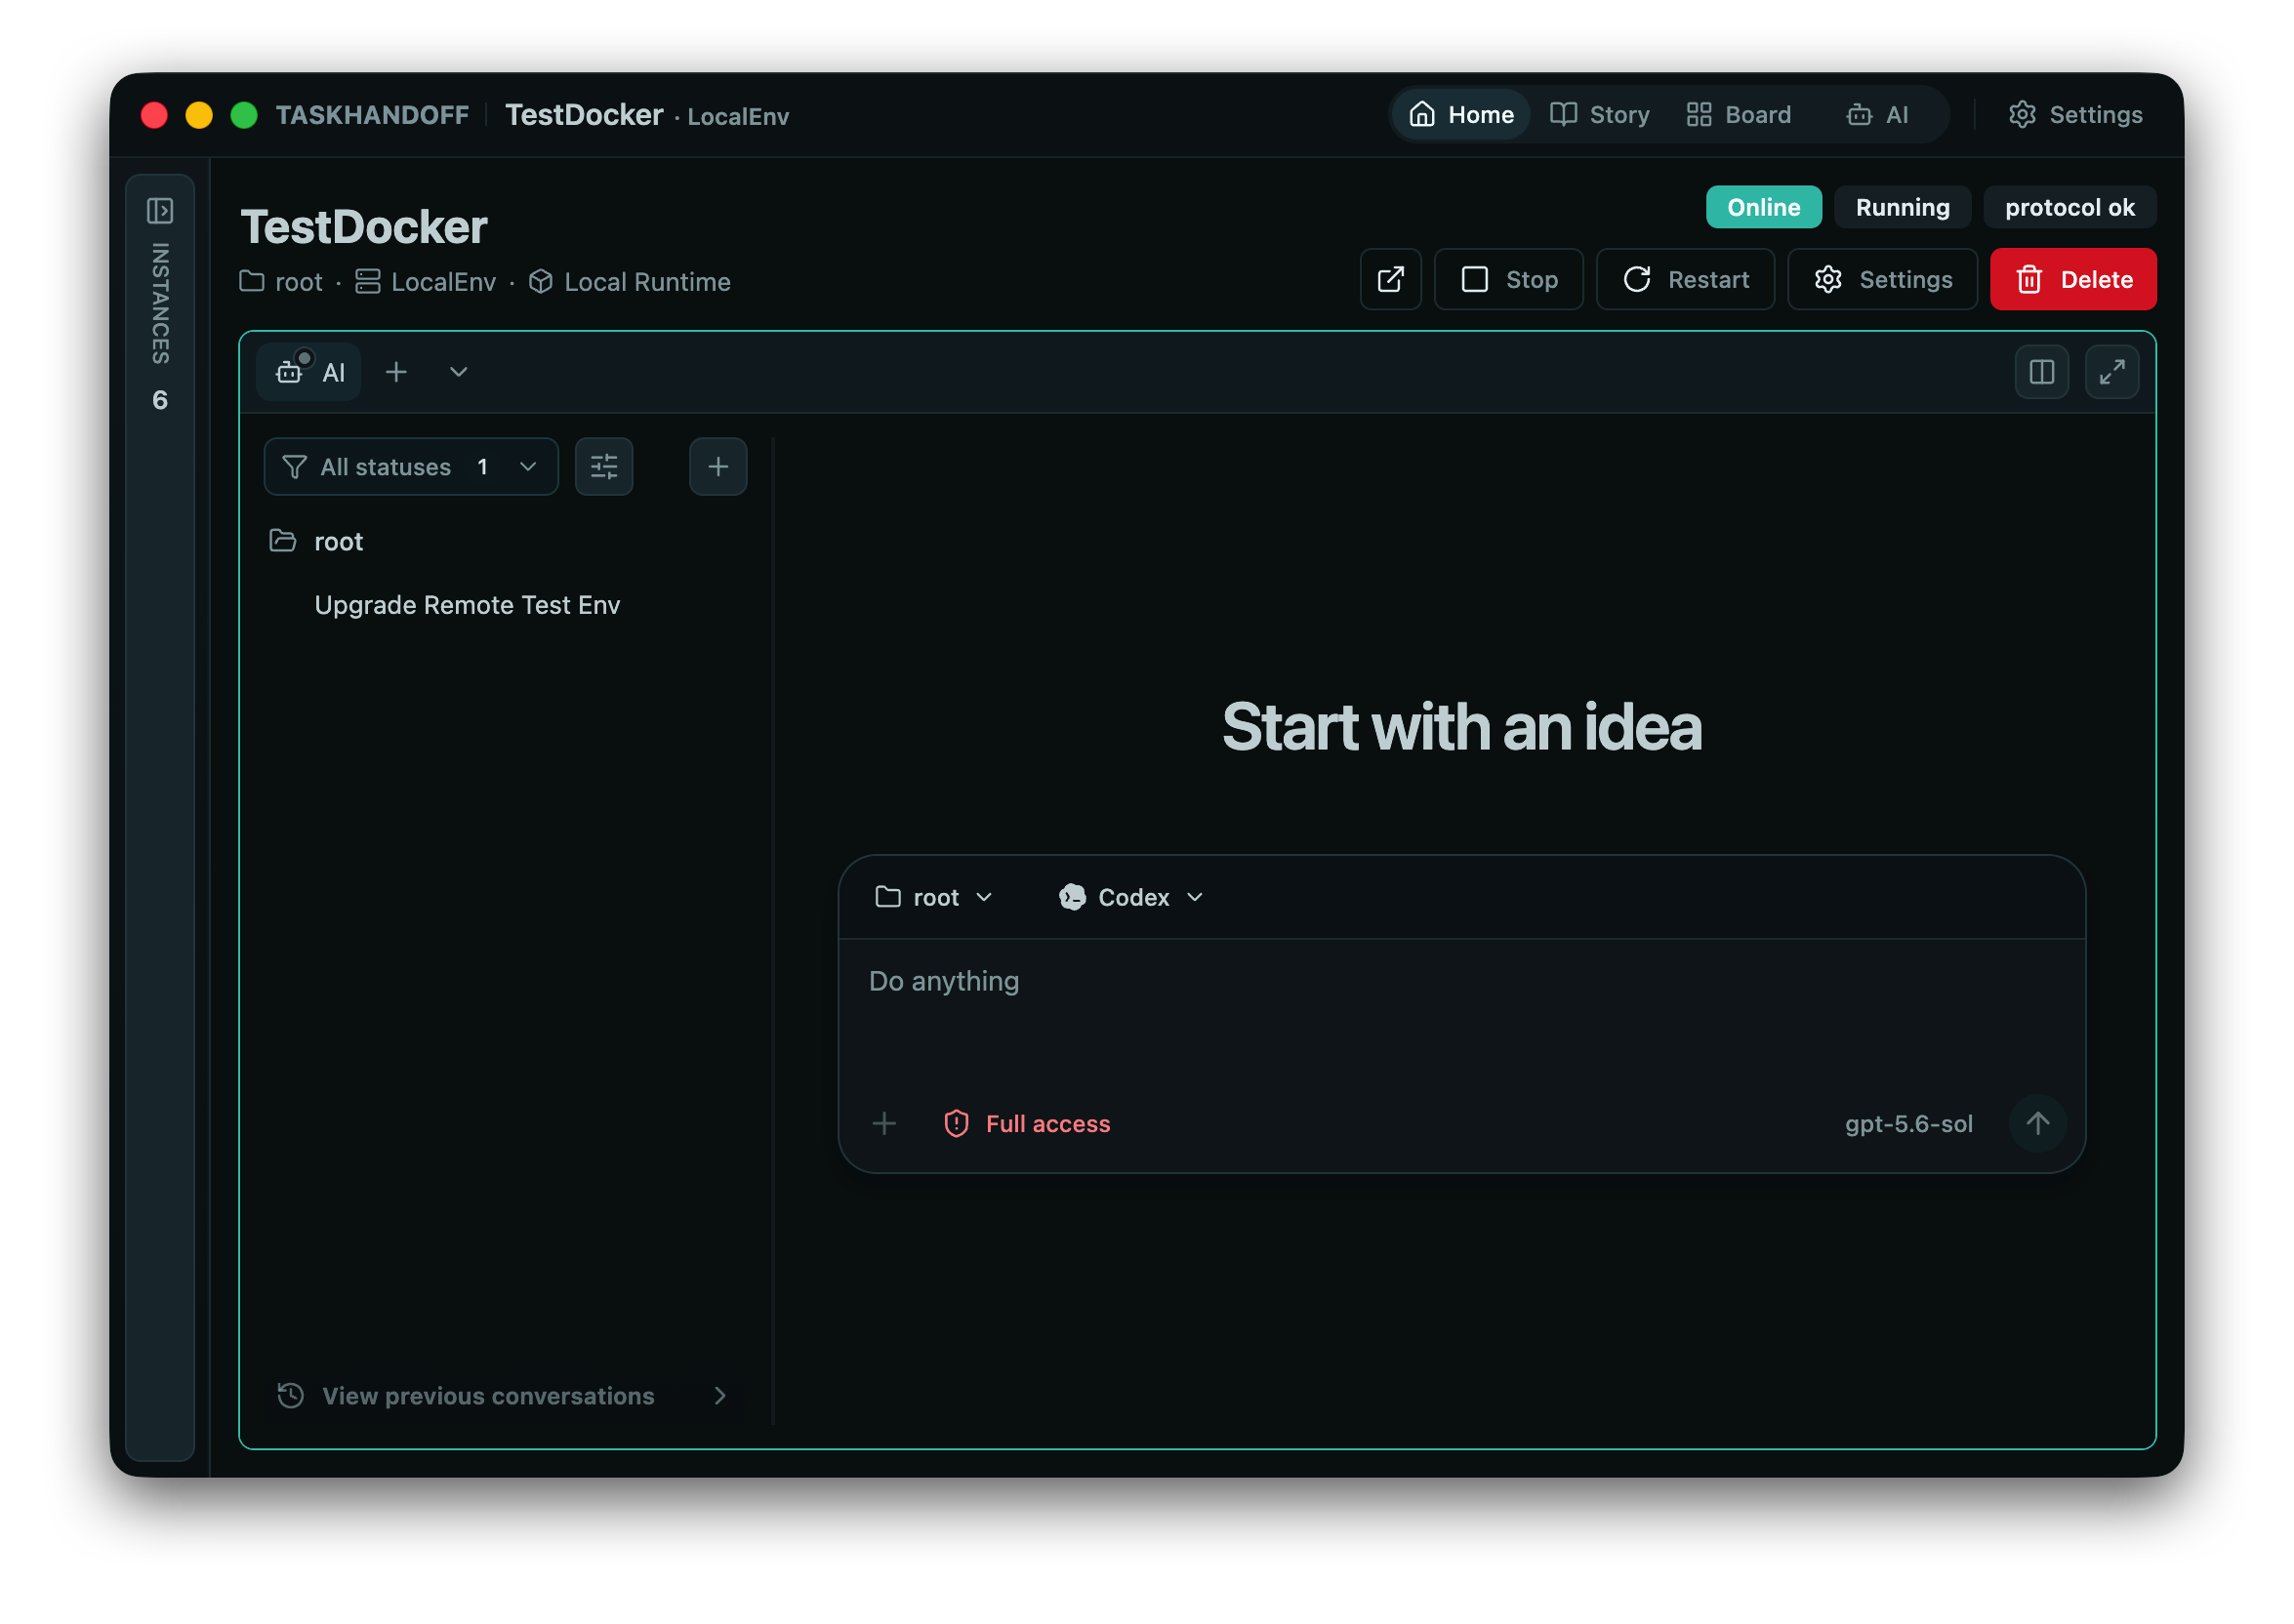Click the LocalEnv breadcrumb
Screen dimensions: 2294x1624
426,282
